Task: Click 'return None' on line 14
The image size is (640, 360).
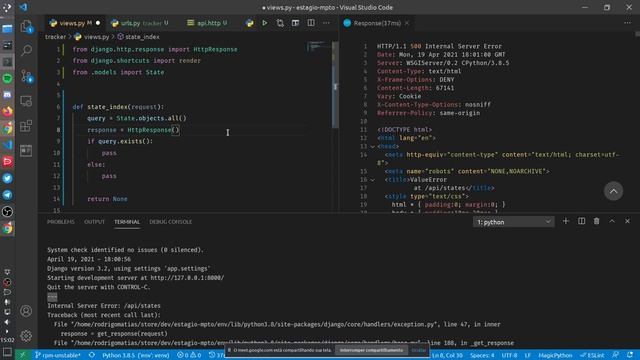Action: coord(107,199)
